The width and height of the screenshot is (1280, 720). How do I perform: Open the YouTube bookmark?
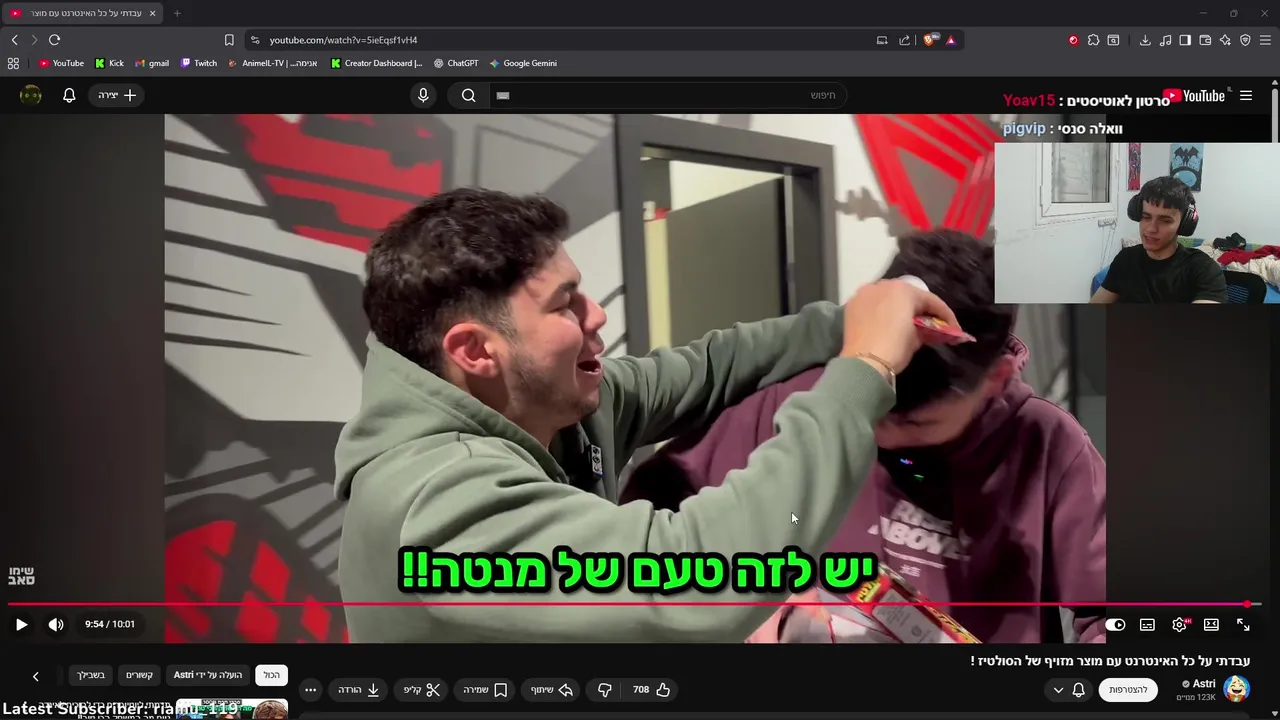[x=61, y=63]
